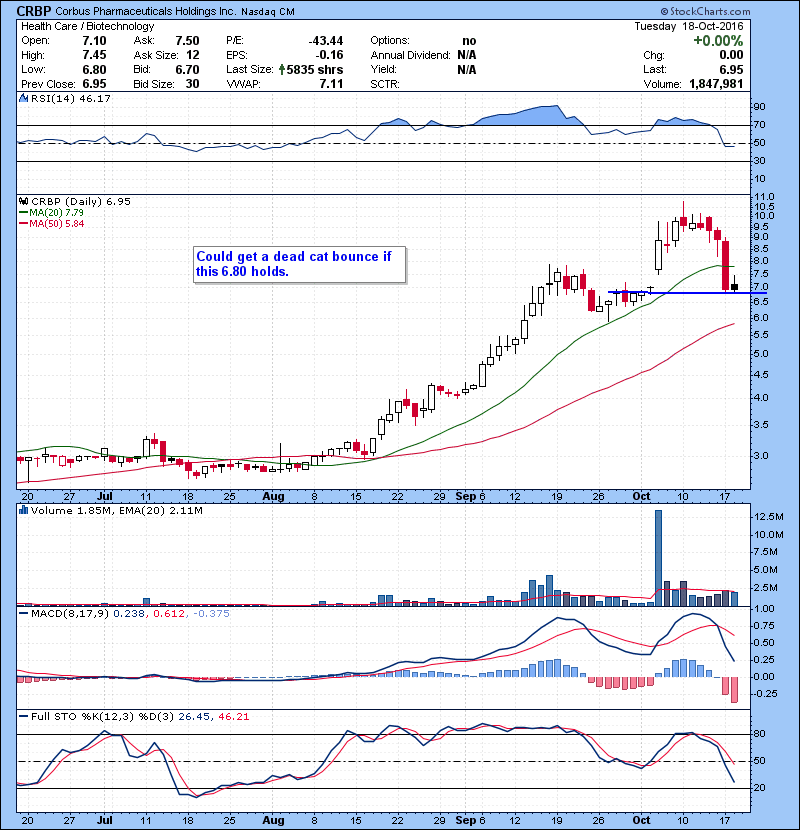Click the MA(20) 7.79 legend entry

point(52,212)
